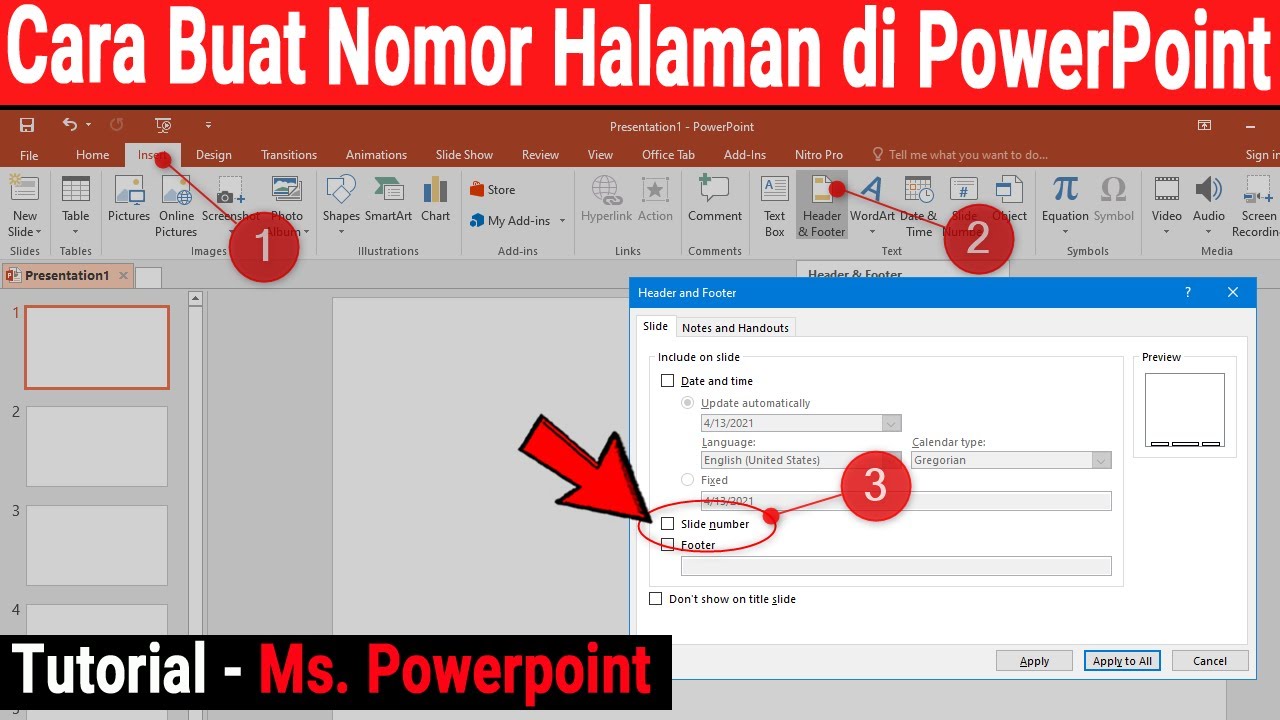Click the Footer text input field
Image resolution: width=1280 pixels, height=720 pixels.
pyautogui.click(x=896, y=566)
